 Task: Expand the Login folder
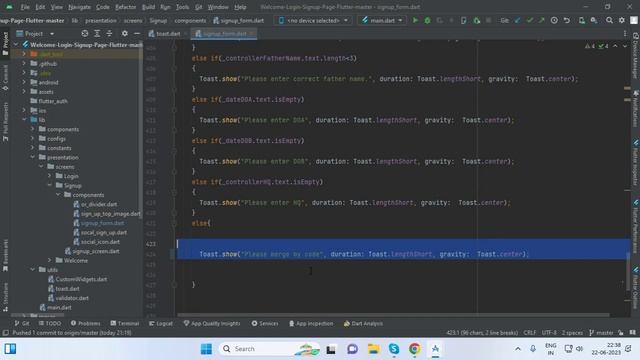50,176
